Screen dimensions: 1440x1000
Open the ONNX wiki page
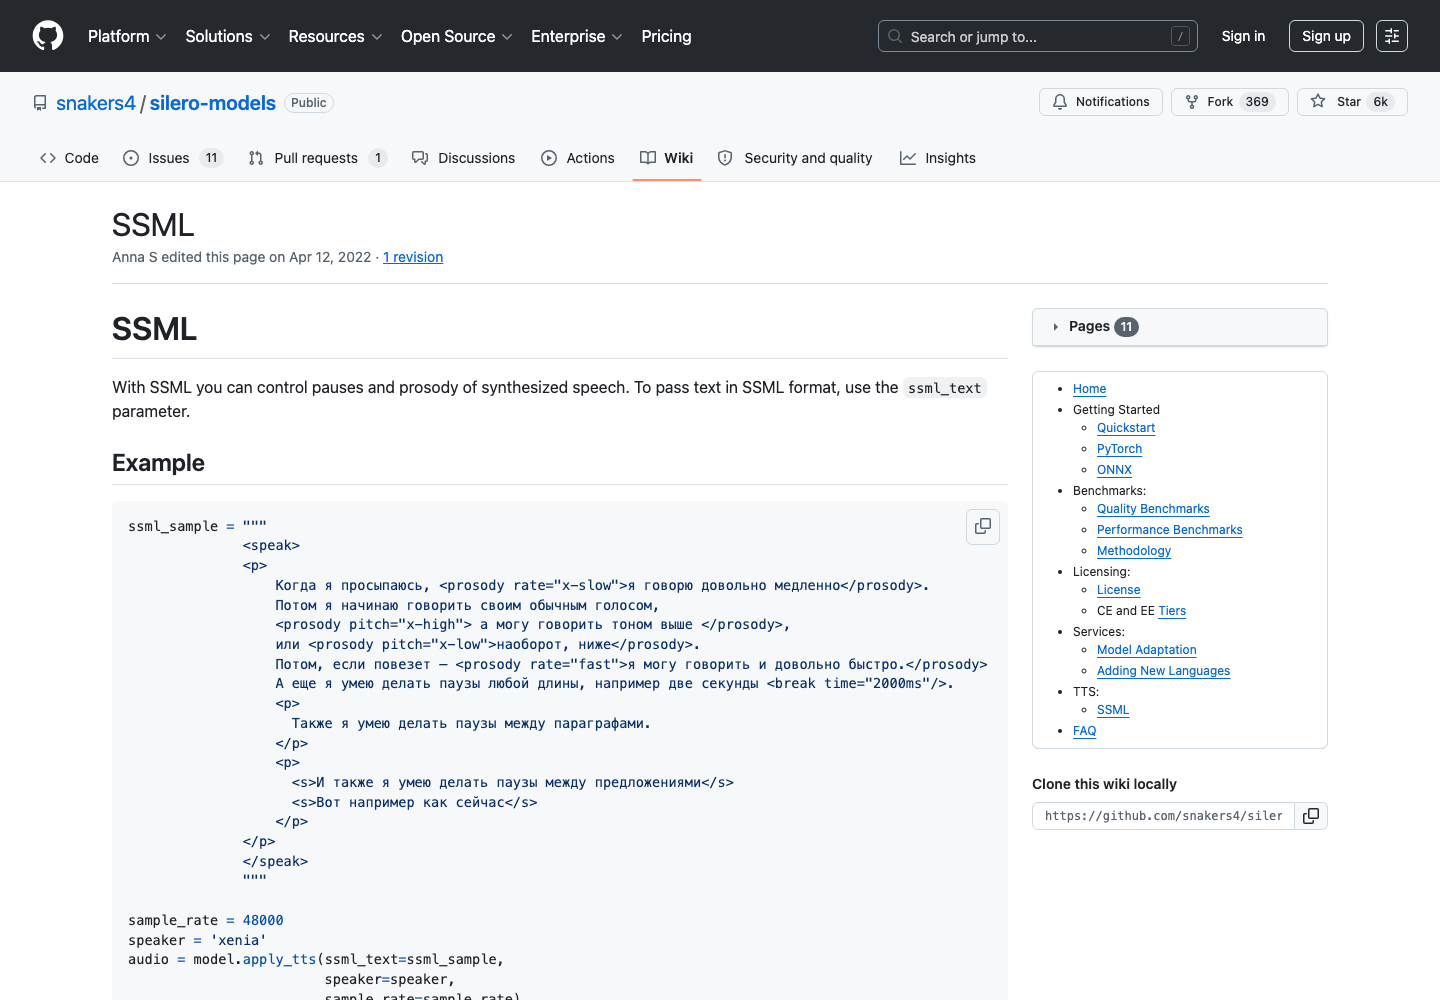(x=1114, y=470)
